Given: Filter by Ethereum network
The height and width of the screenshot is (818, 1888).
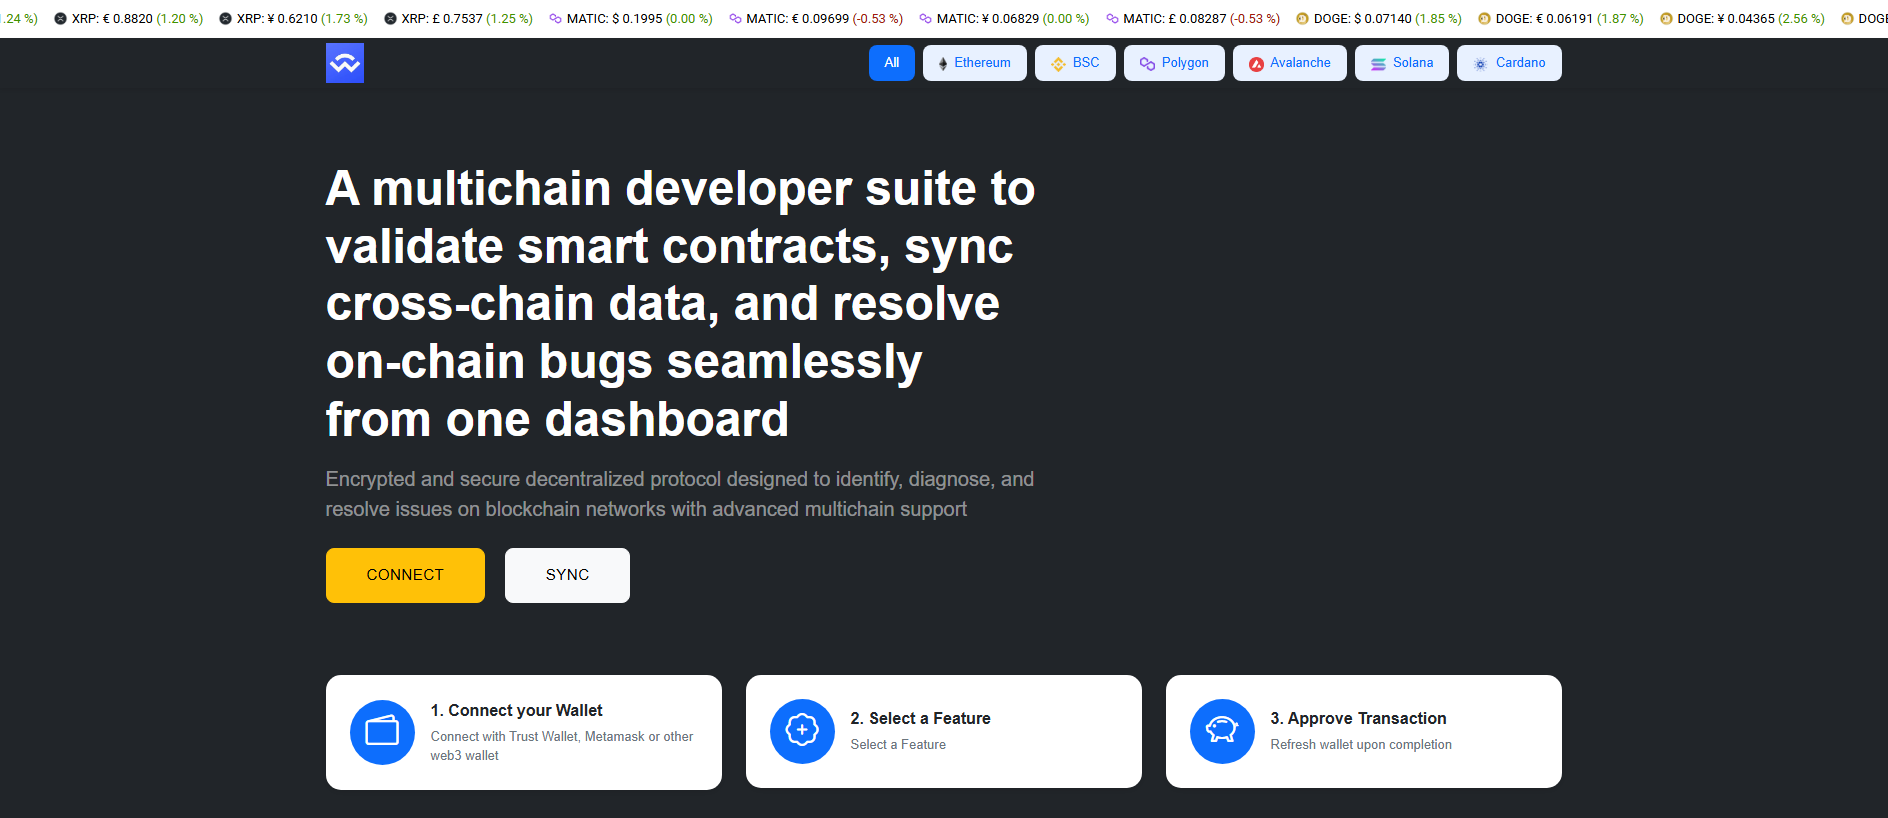Looking at the screenshot, I should pos(975,63).
